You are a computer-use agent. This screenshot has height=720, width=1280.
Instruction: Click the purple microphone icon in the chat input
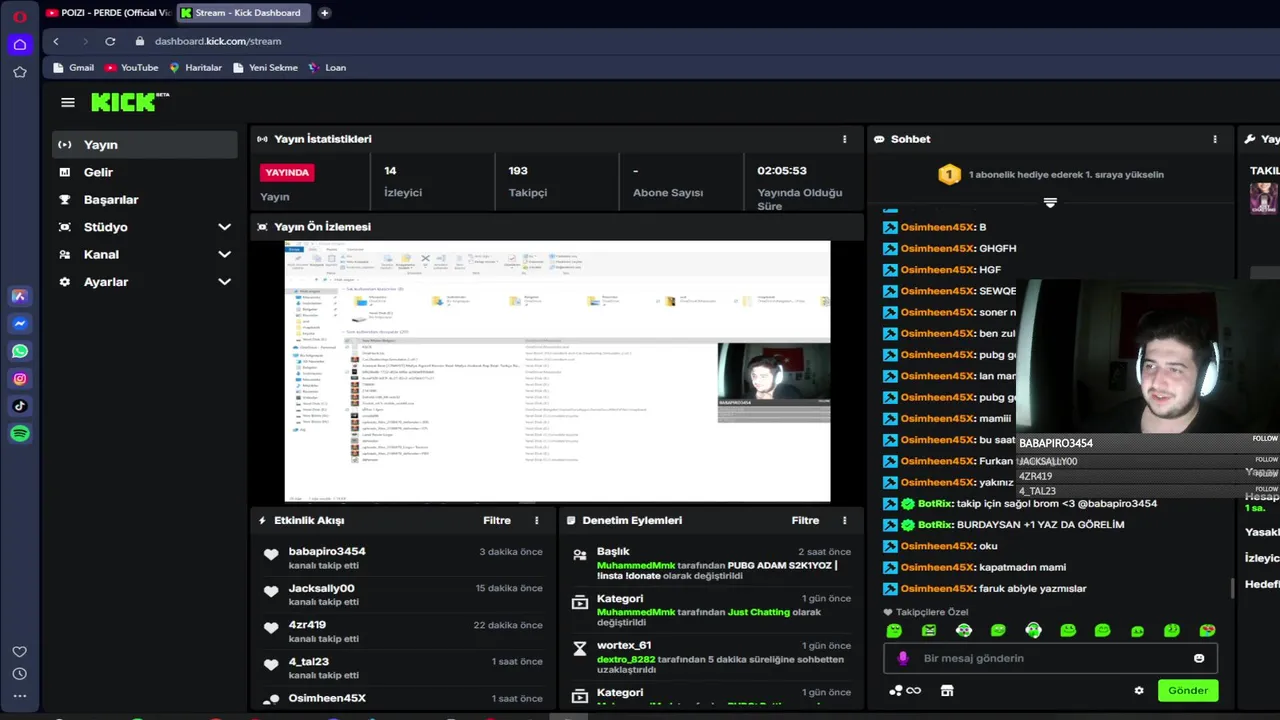coord(903,658)
